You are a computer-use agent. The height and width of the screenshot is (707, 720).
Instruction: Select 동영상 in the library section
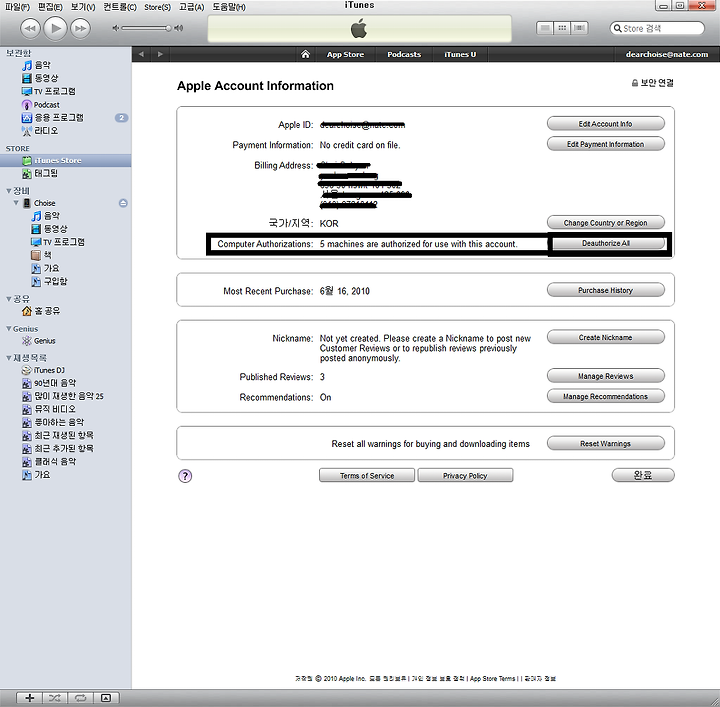[x=40, y=78]
